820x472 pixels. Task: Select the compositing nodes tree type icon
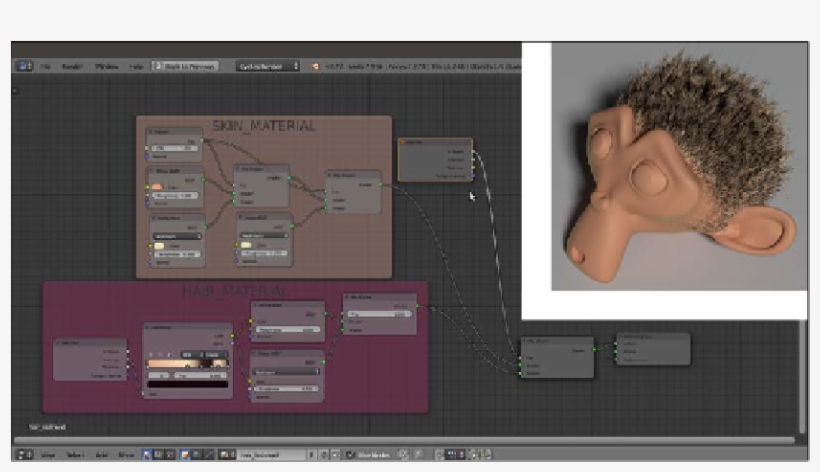tap(159, 455)
